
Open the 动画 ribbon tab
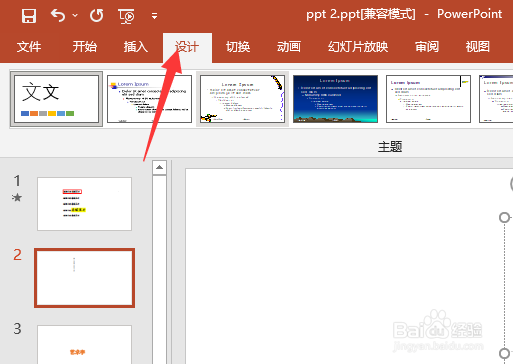[289, 47]
